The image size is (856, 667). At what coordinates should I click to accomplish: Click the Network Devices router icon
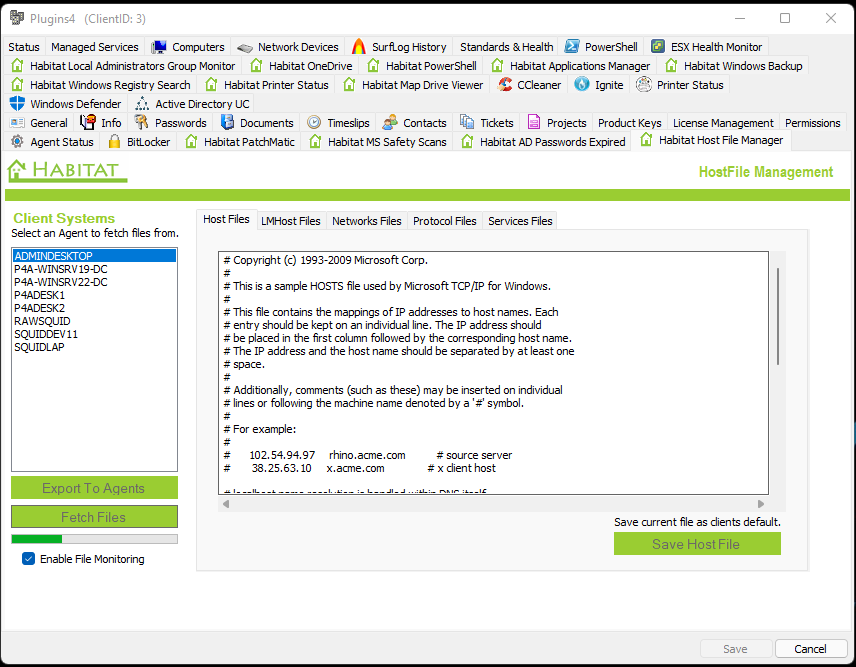pyautogui.click(x=245, y=47)
